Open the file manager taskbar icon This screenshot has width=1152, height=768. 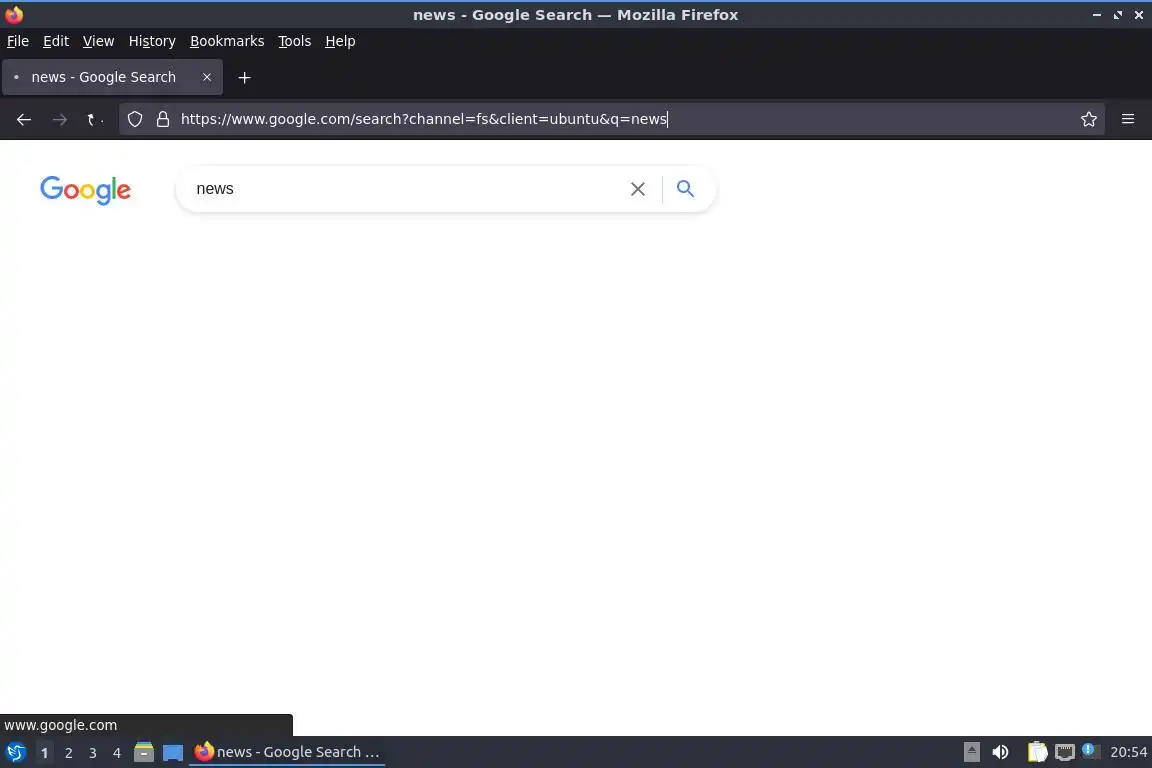[x=144, y=752]
